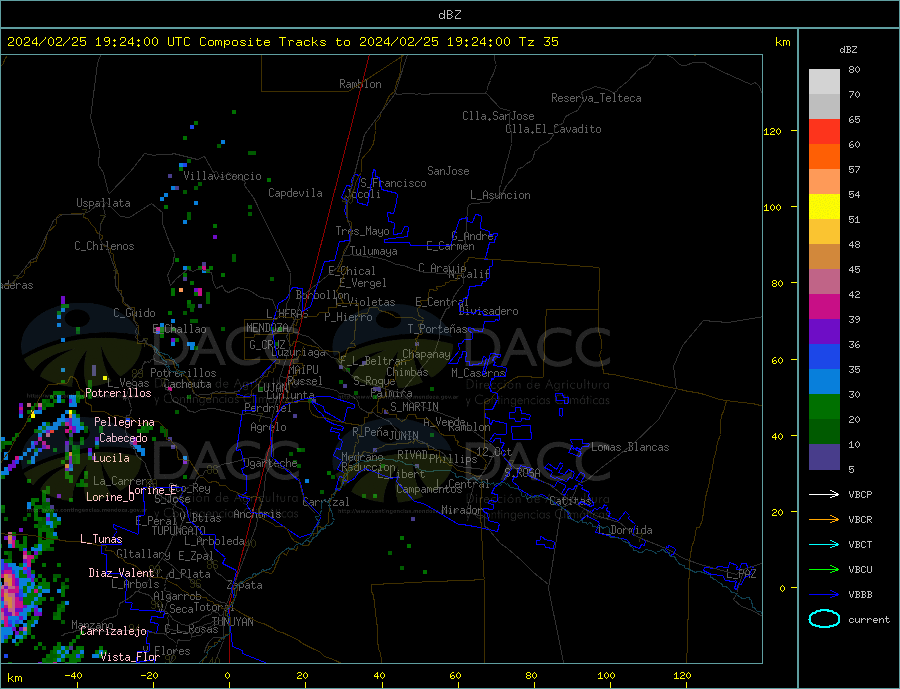The width and height of the screenshot is (900, 689).
Task: Click the Lomas_Blancas map label
Action: (630, 447)
